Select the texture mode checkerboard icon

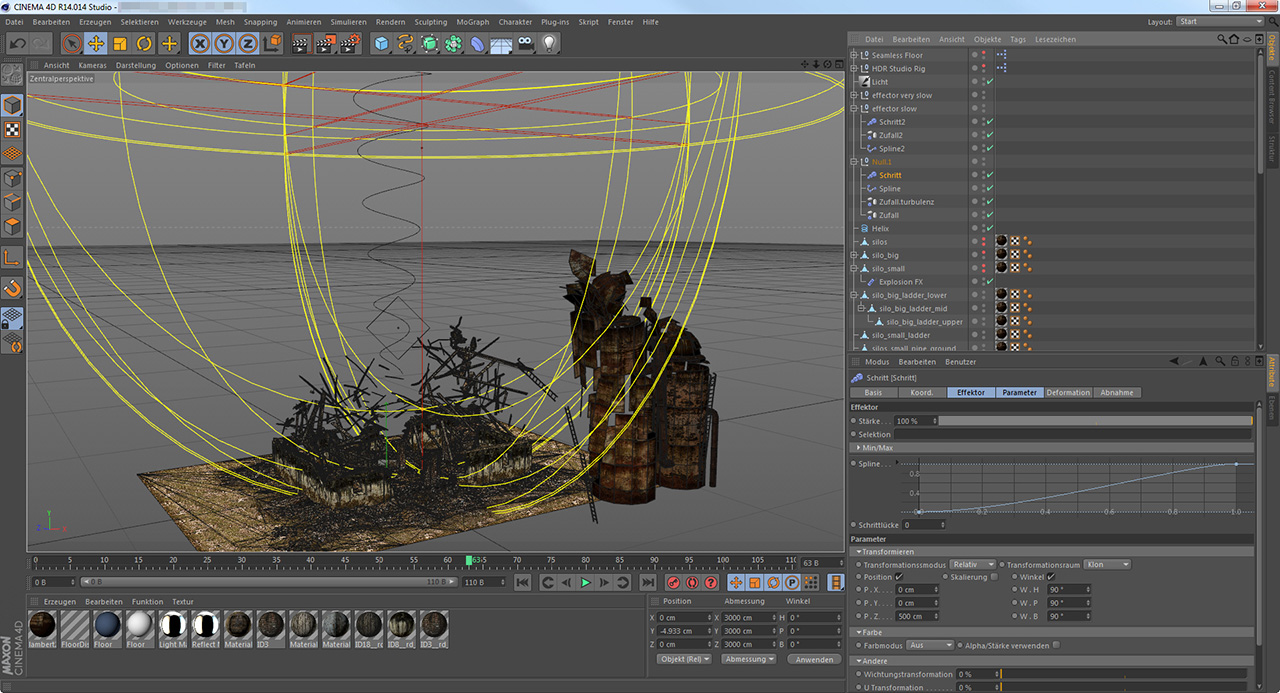12,129
